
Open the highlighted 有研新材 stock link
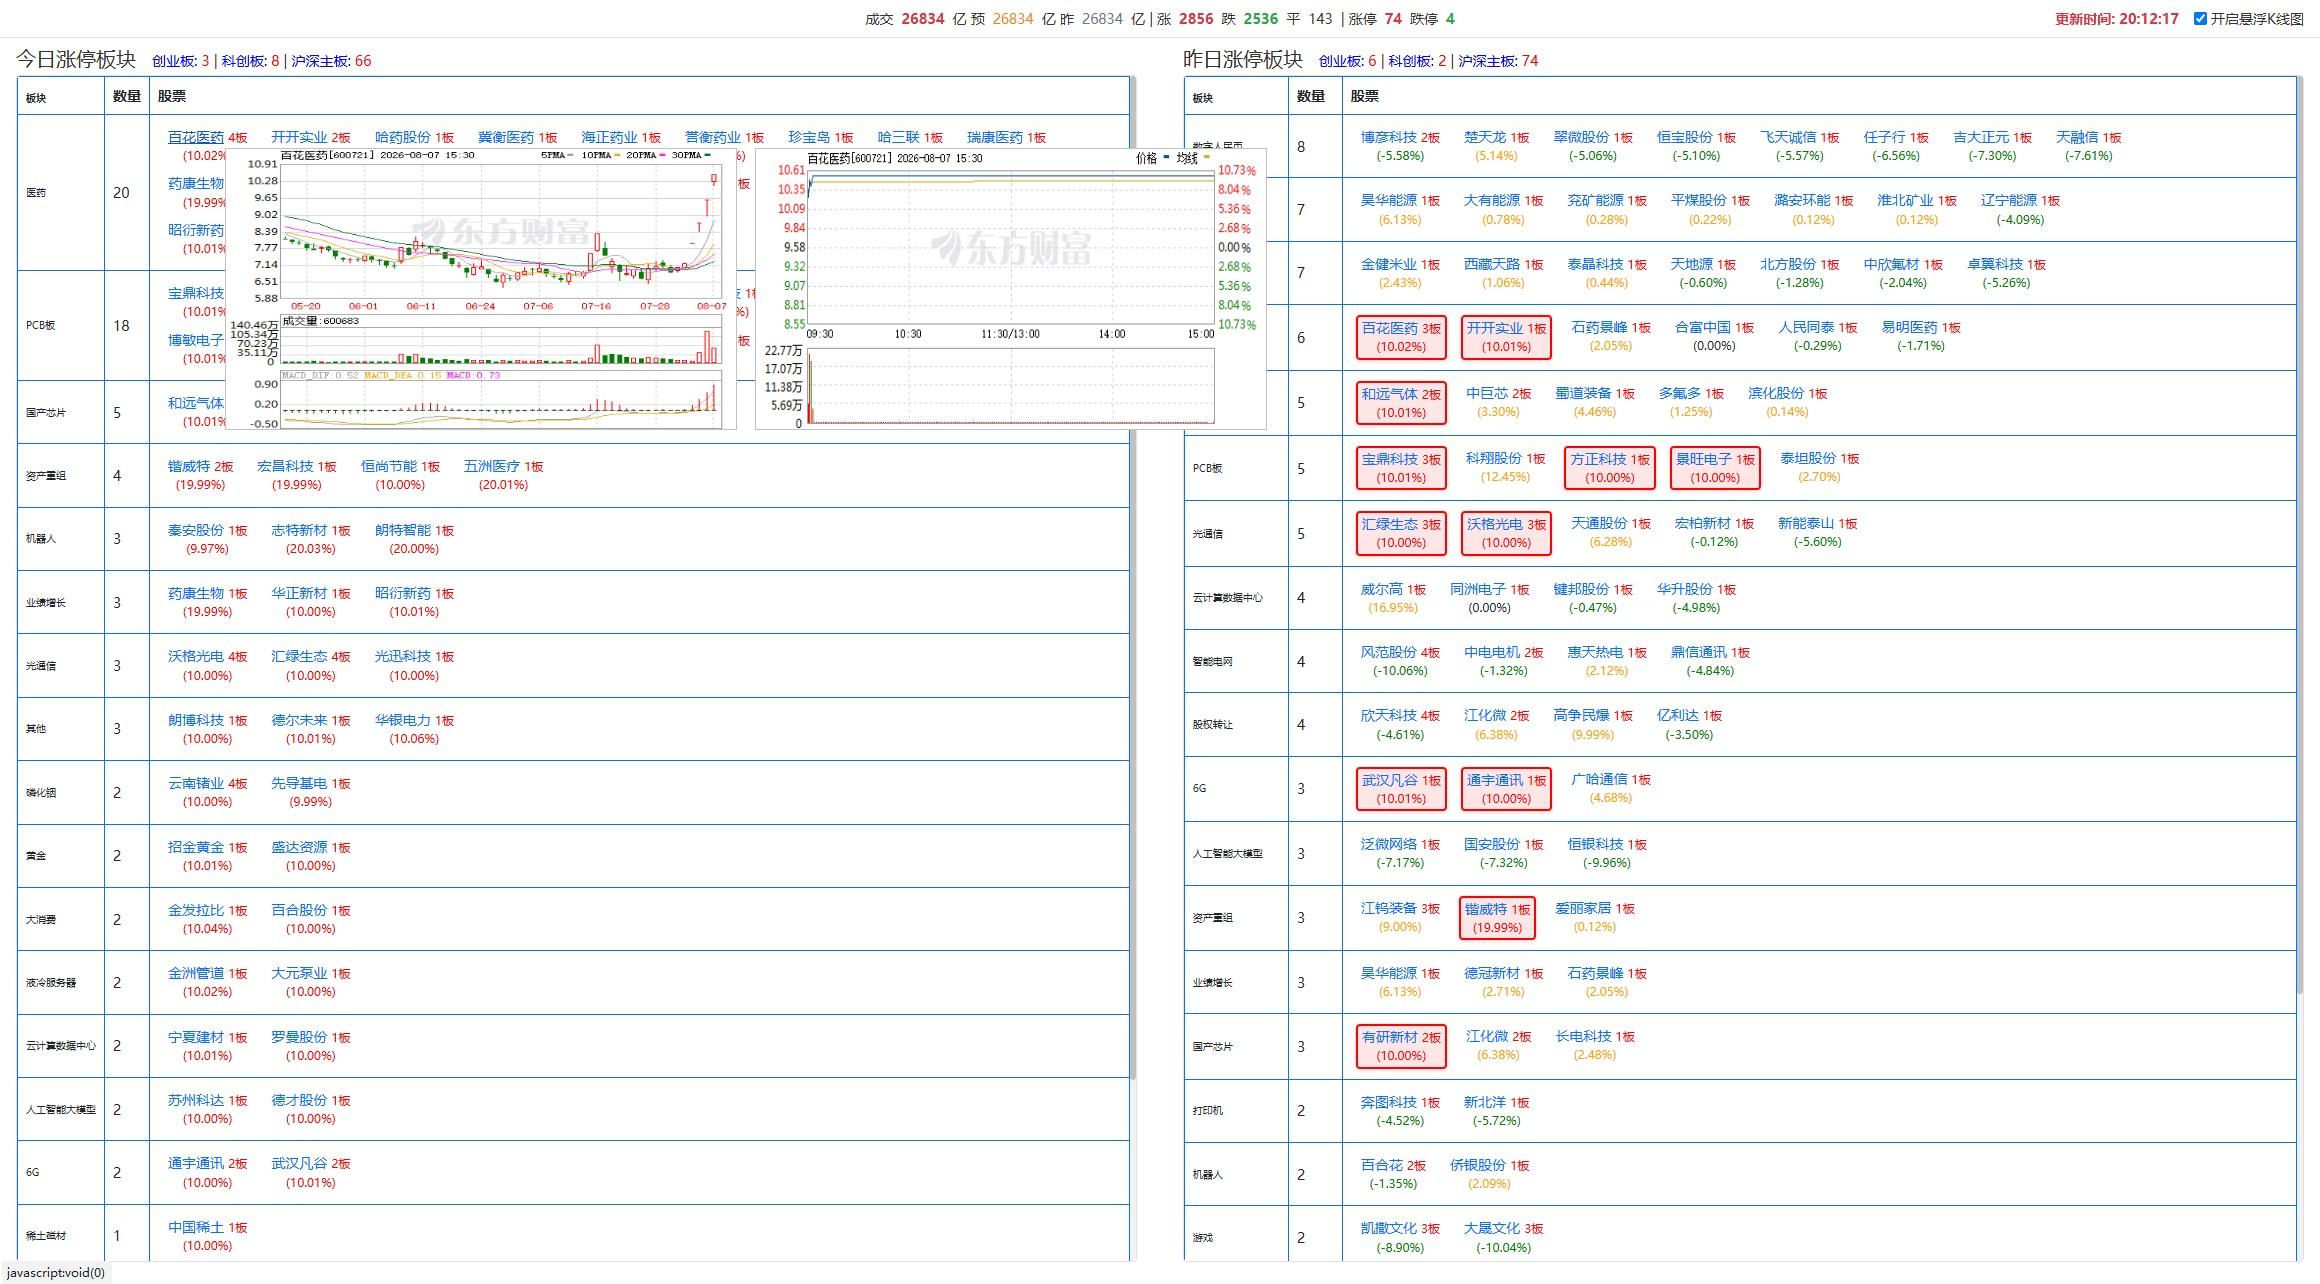click(x=1390, y=1037)
